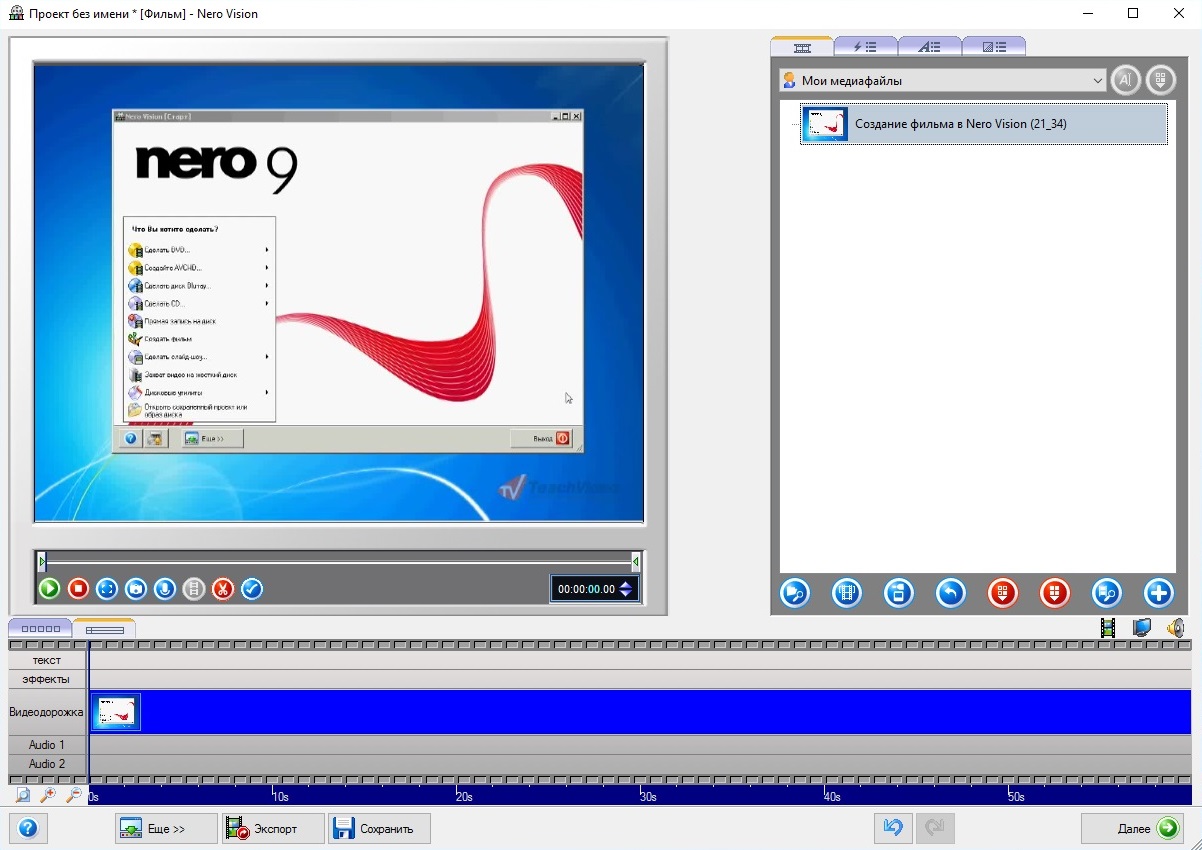The height and width of the screenshot is (850, 1202).
Task: Click the Экспорт button
Action: tap(273, 828)
